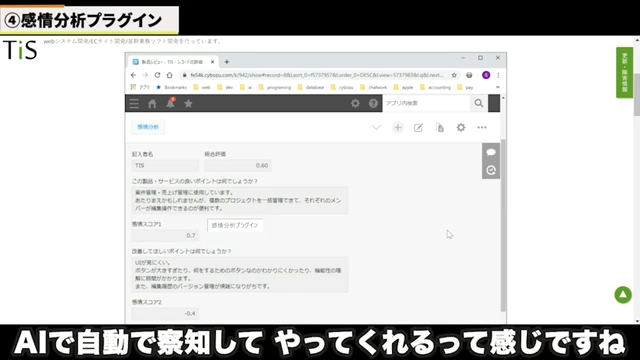Click the browser address bar URL
The width and height of the screenshot is (640, 360).
[x=316, y=75]
